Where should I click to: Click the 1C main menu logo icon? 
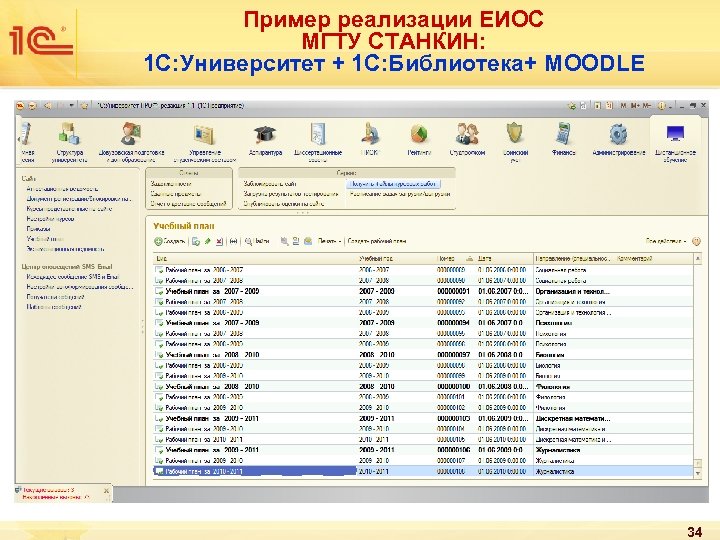[20, 106]
